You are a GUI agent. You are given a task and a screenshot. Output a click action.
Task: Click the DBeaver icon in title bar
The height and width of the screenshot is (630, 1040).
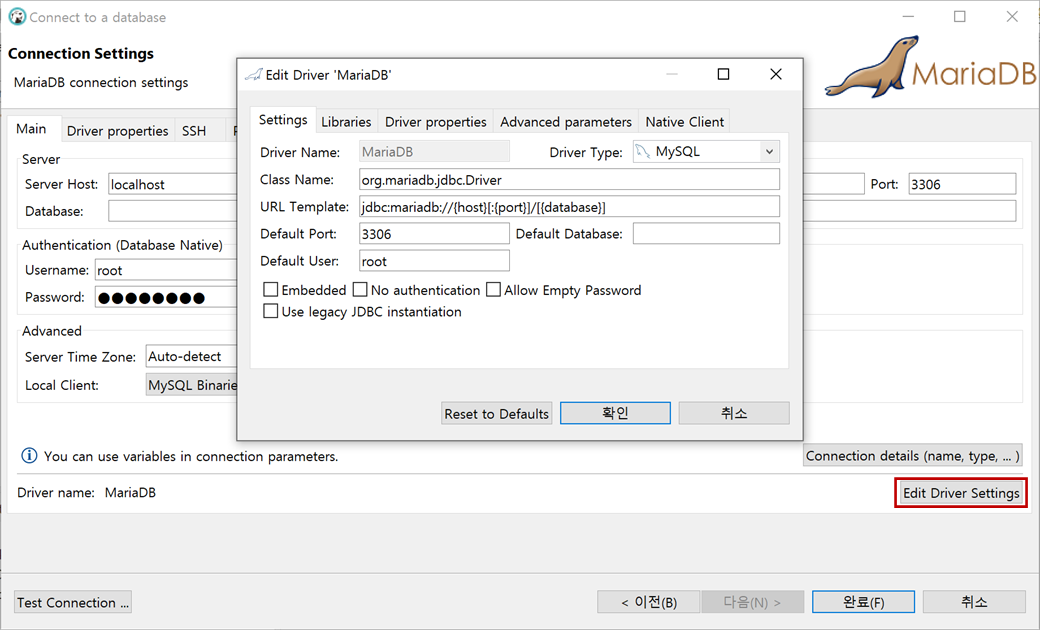tap(17, 17)
